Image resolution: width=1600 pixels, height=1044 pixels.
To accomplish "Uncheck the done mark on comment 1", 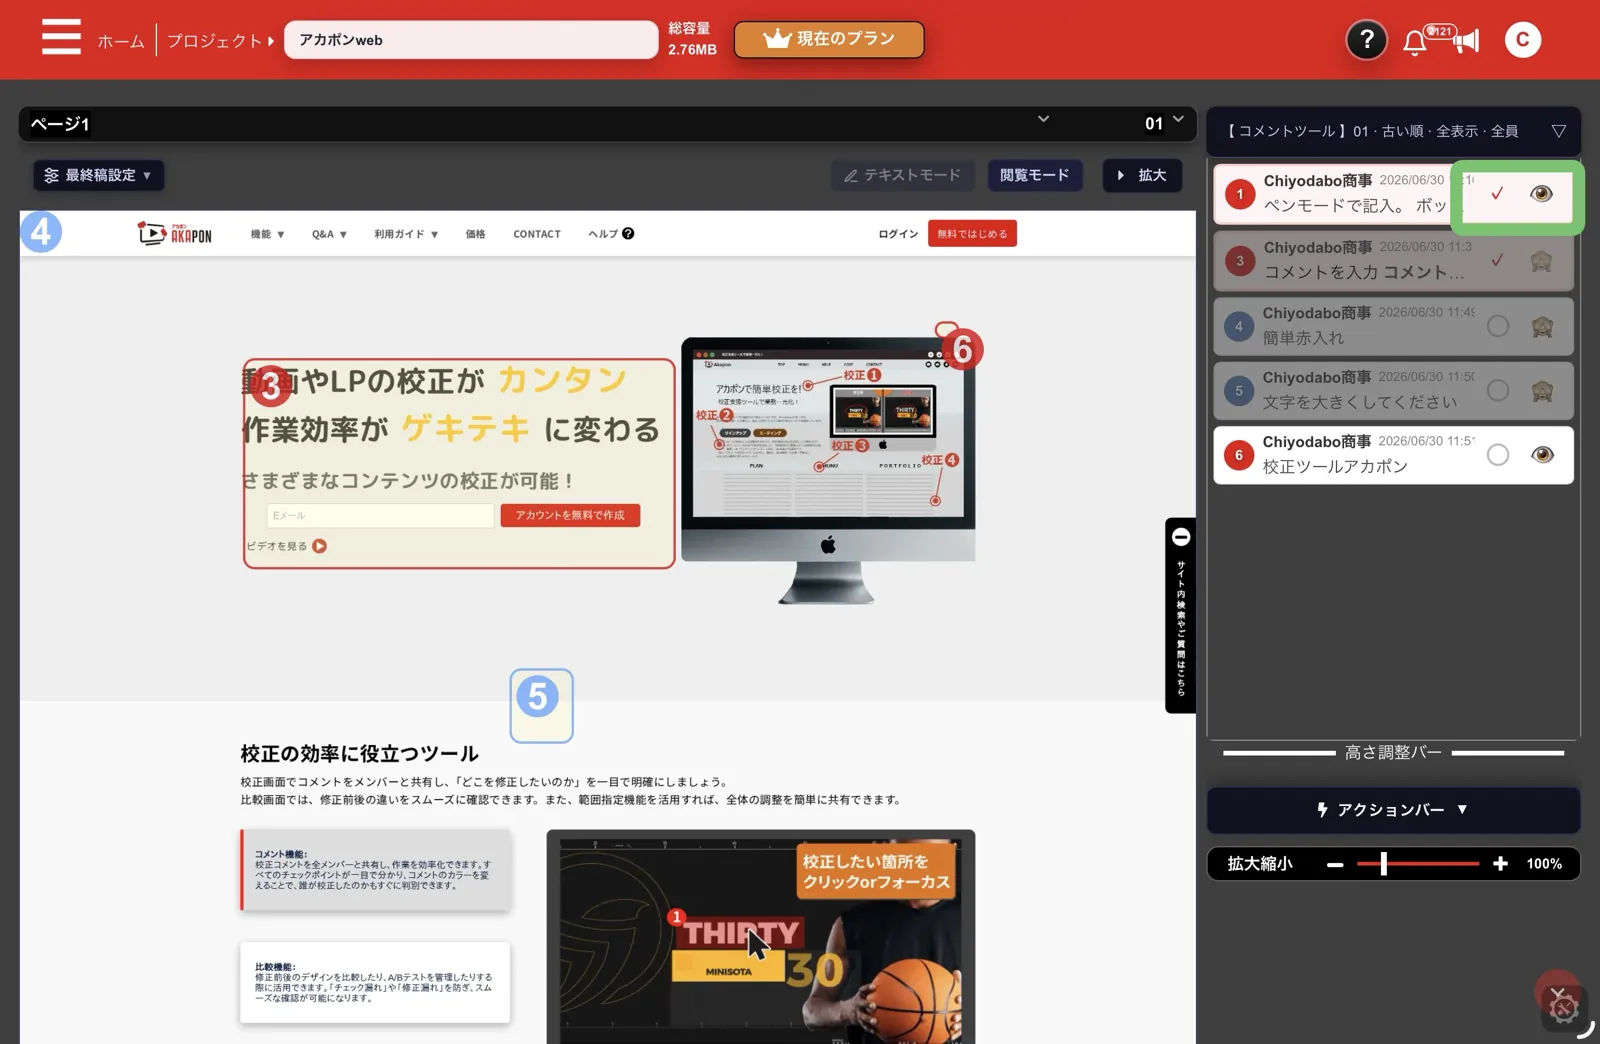I will tap(1497, 193).
